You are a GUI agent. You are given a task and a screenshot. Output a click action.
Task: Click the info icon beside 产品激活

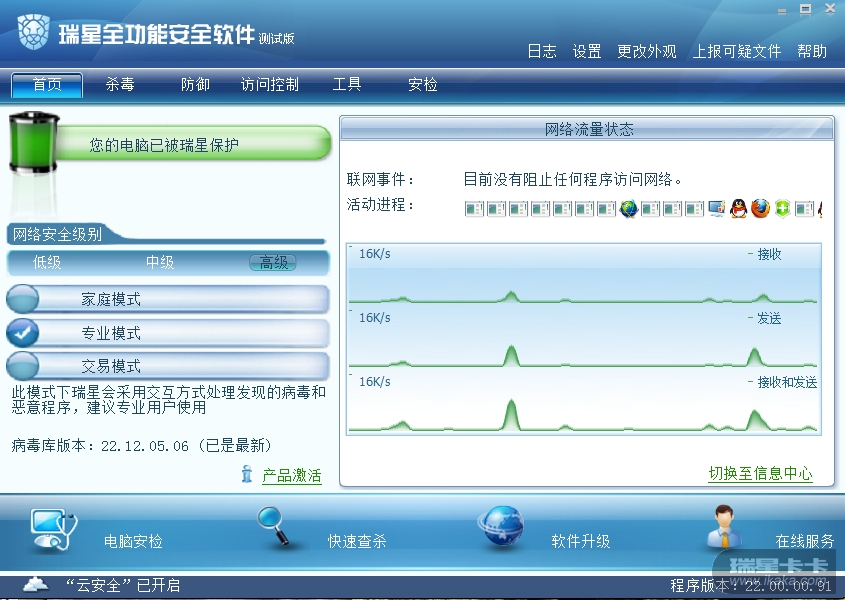(x=247, y=474)
